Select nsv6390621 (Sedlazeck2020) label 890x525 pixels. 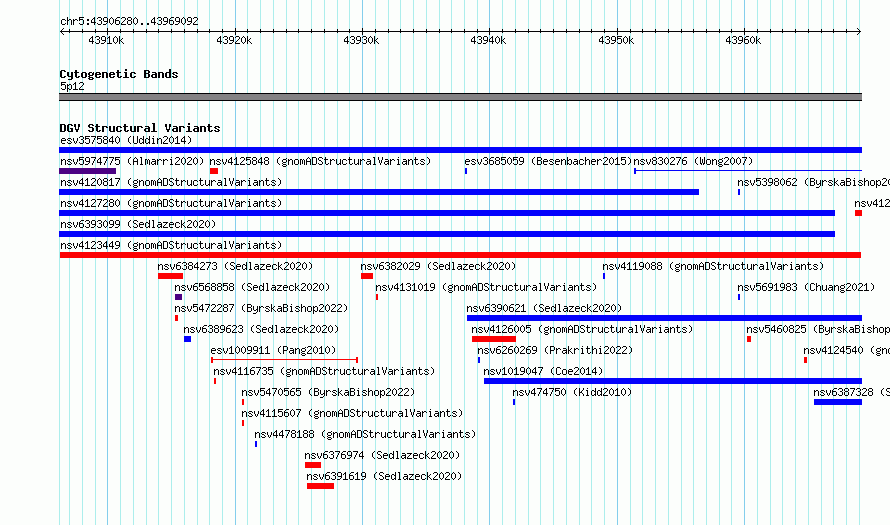(x=544, y=308)
